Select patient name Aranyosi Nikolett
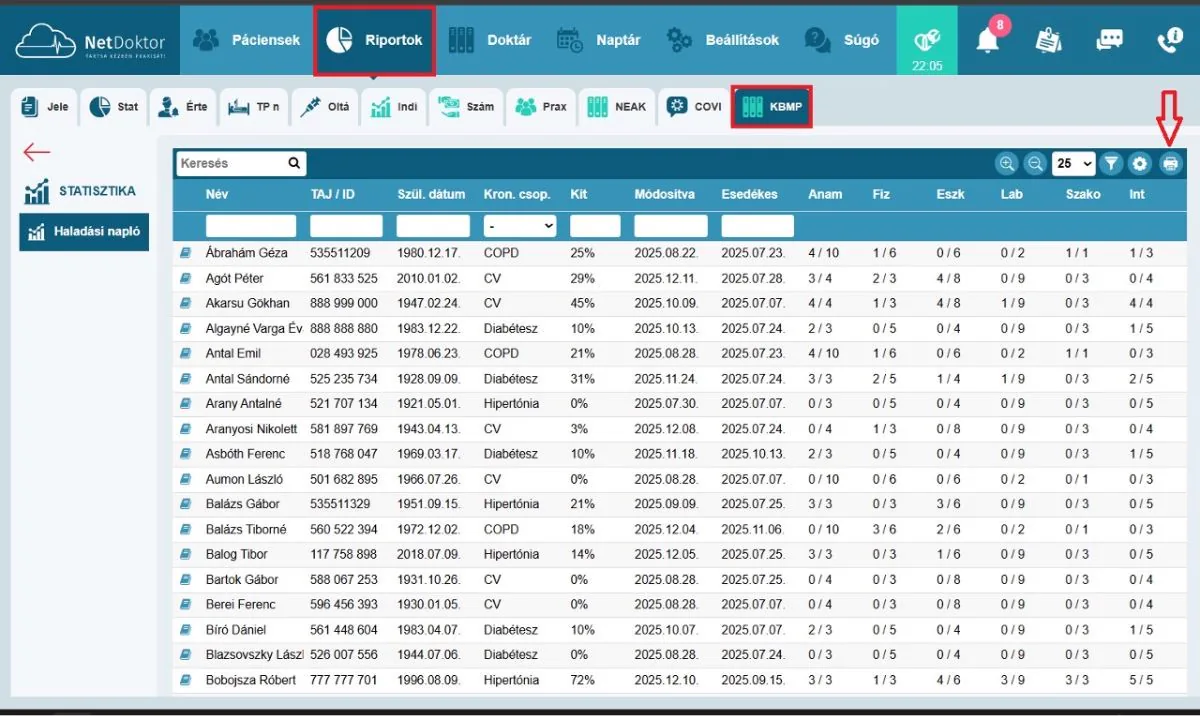Viewport: 1200px width, 716px height. point(252,429)
